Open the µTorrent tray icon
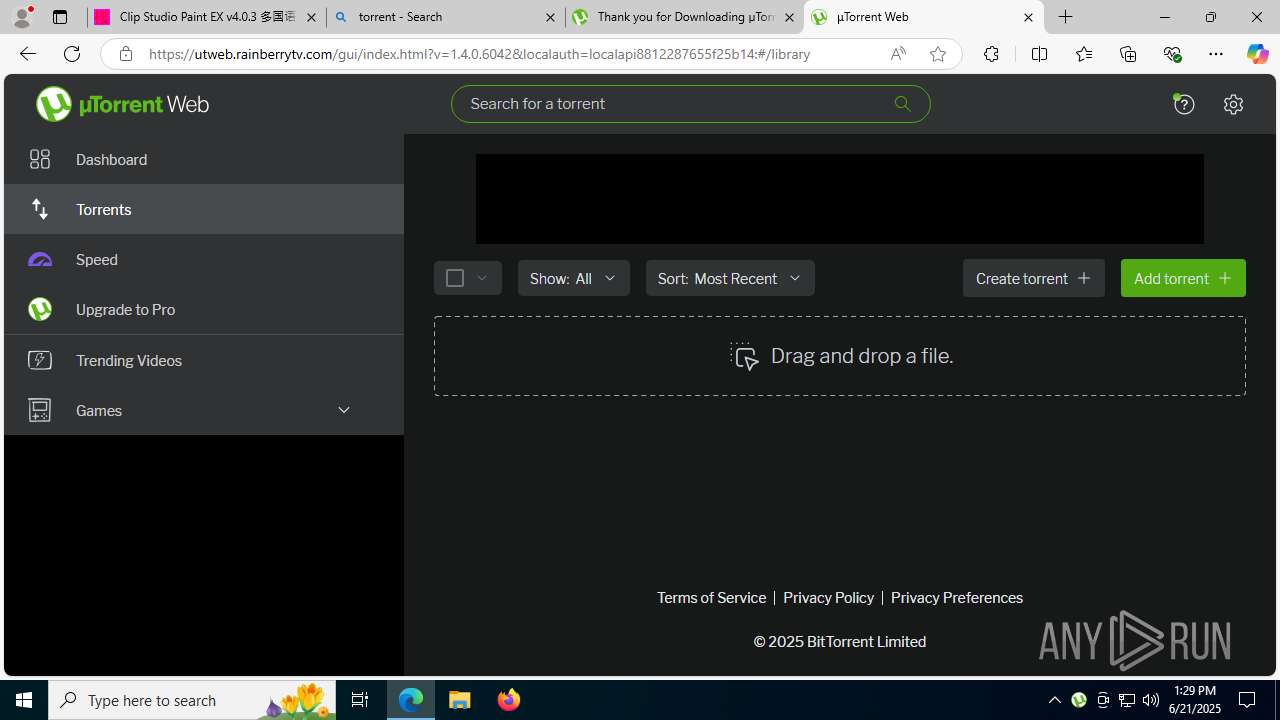 (1079, 700)
